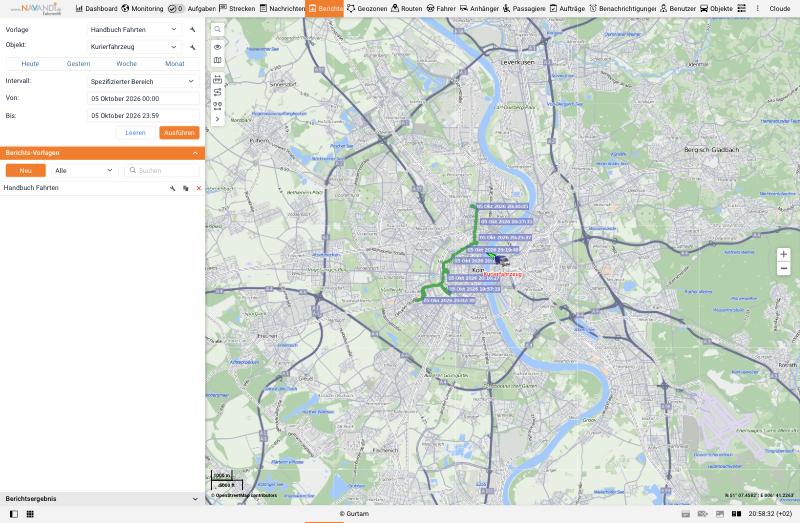Open the Intervall dropdown Spezifizierter Bereich
Screen dimensions: 800x523
point(143,81)
